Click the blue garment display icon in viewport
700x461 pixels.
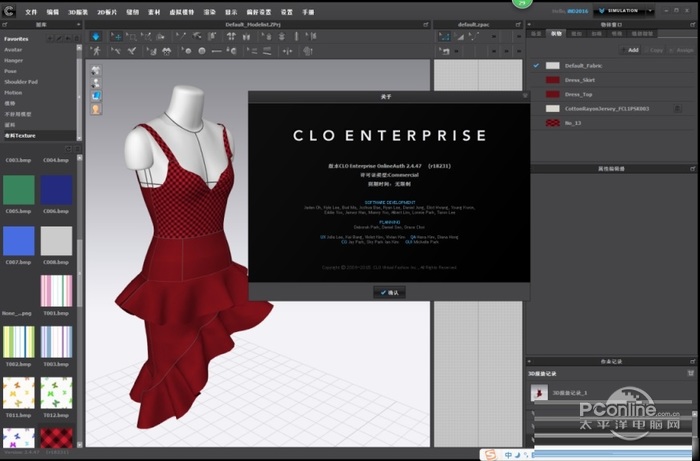(x=95, y=95)
